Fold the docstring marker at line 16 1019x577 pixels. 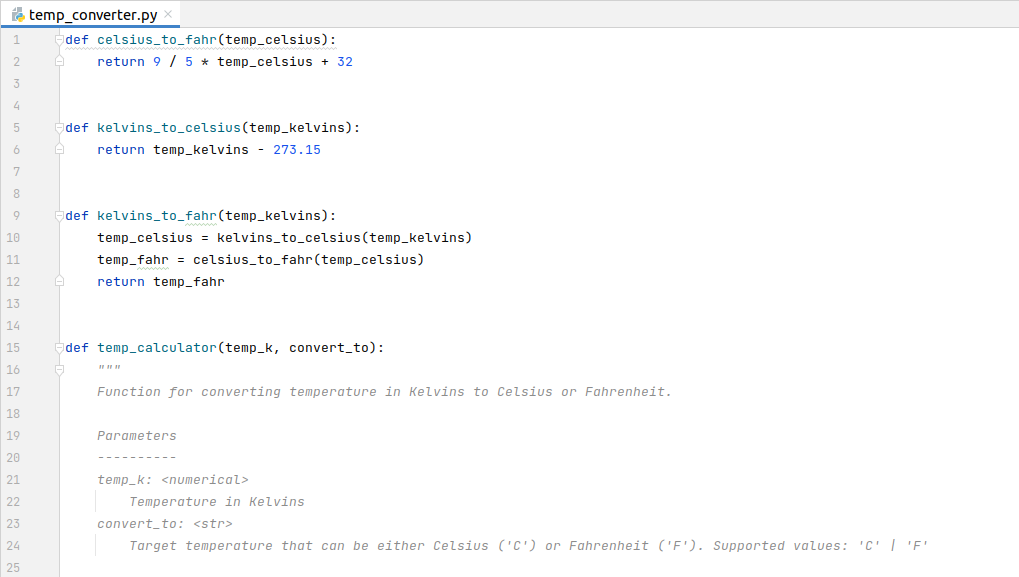pos(59,370)
